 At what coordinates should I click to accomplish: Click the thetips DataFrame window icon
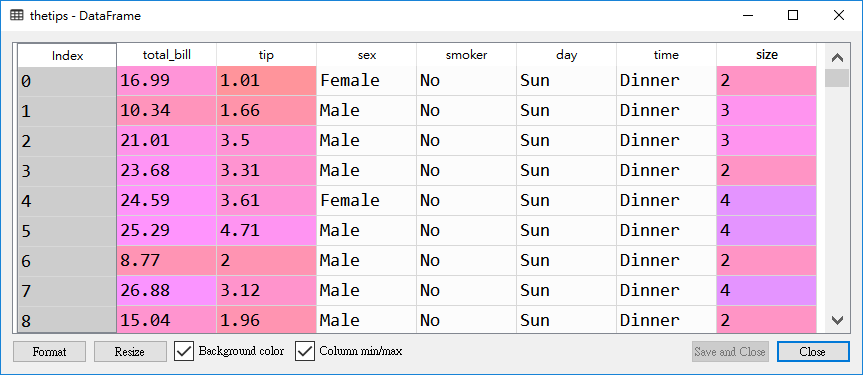pos(17,15)
